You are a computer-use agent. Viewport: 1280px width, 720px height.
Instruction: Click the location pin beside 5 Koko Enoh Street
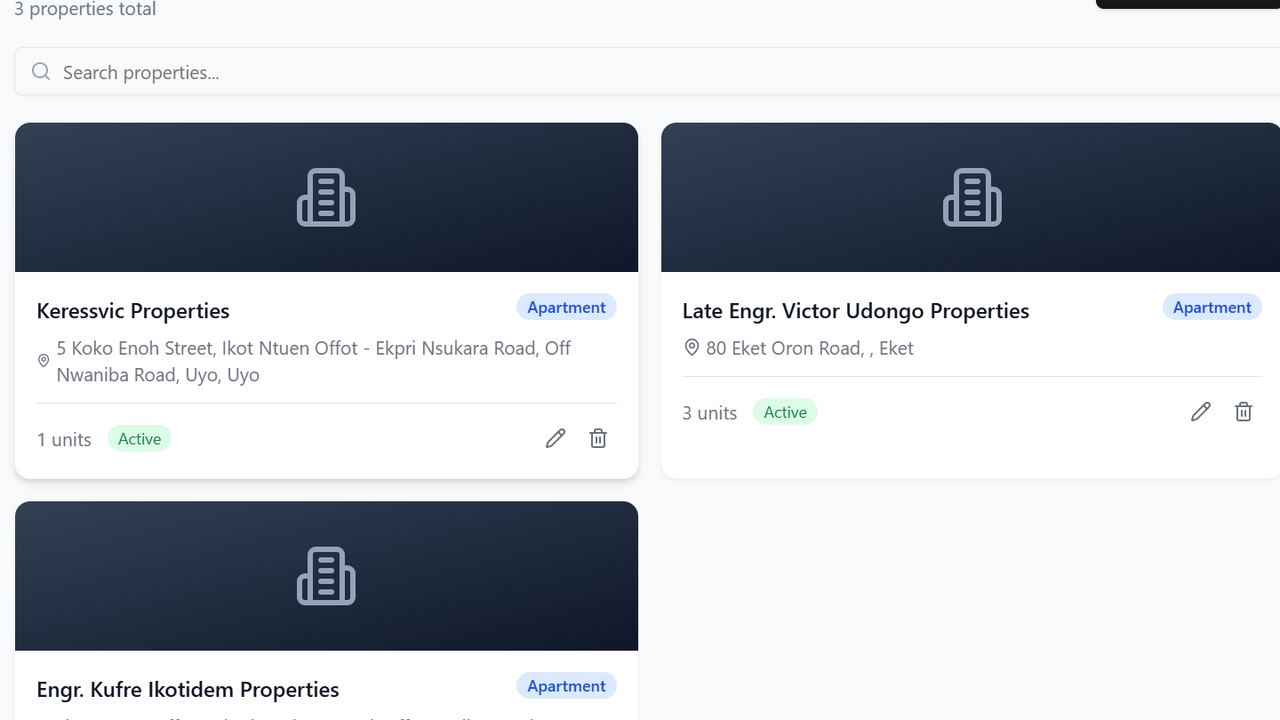point(43,361)
